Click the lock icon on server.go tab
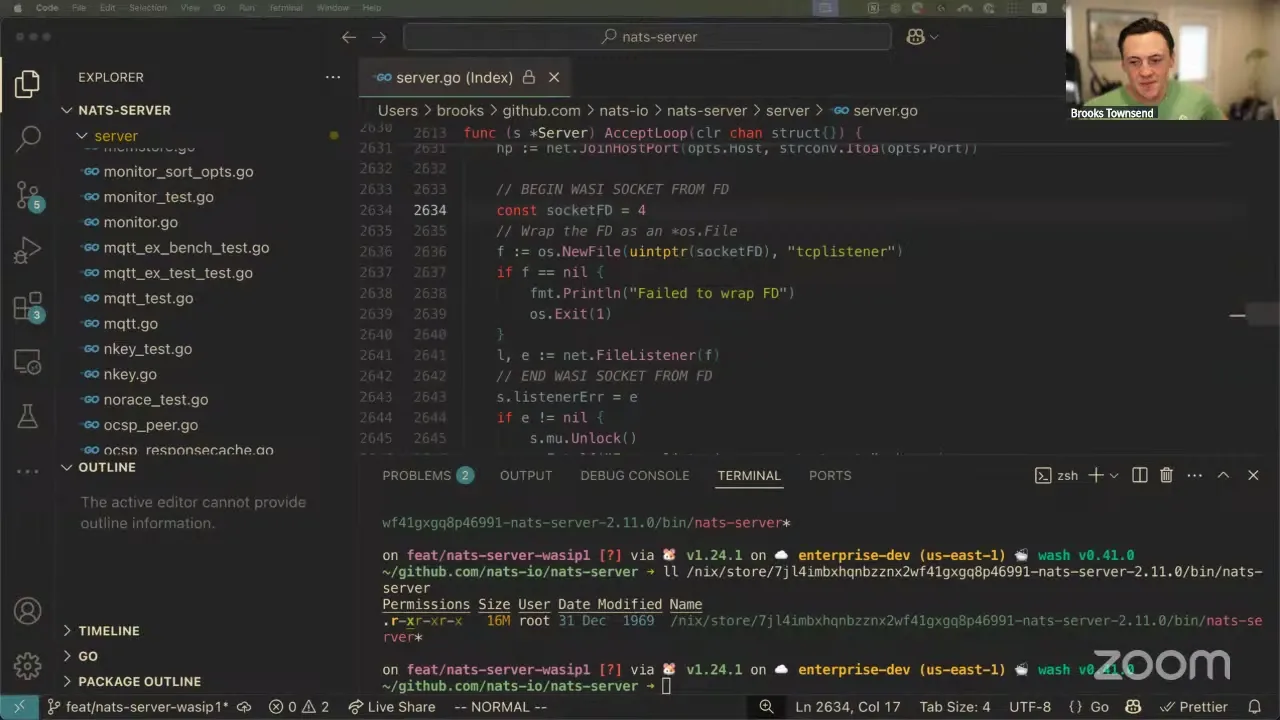 529,77
